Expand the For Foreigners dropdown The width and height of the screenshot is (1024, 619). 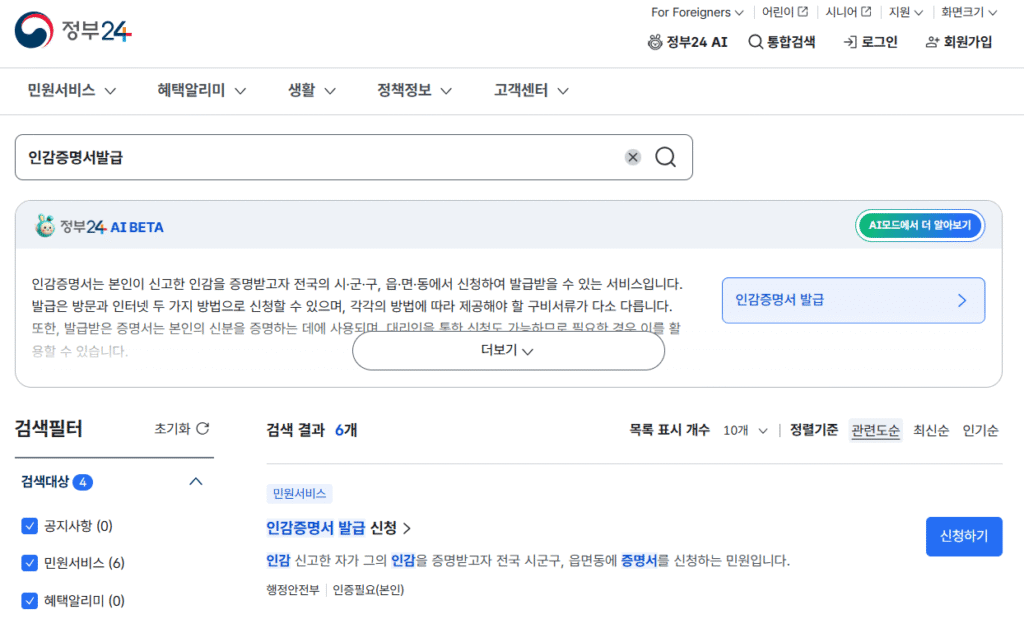(697, 12)
